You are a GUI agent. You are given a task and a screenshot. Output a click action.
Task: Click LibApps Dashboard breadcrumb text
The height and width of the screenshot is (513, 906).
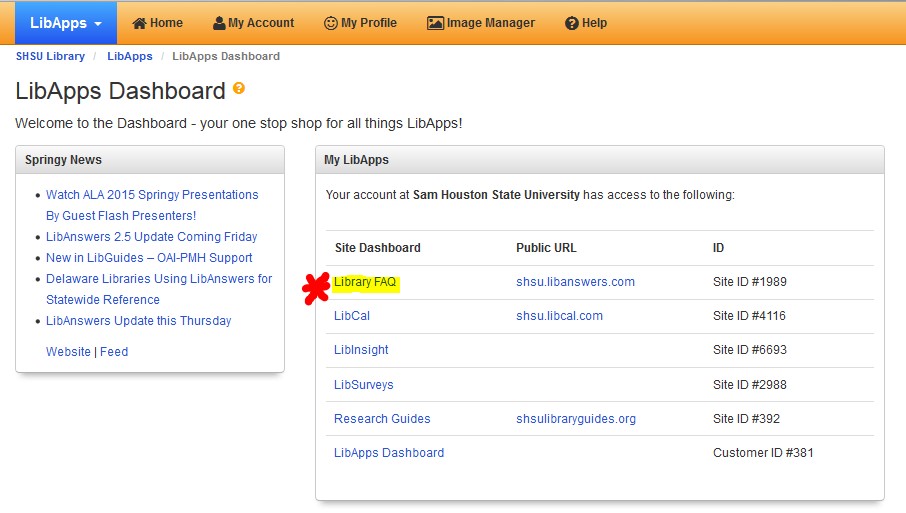coord(226,56)
